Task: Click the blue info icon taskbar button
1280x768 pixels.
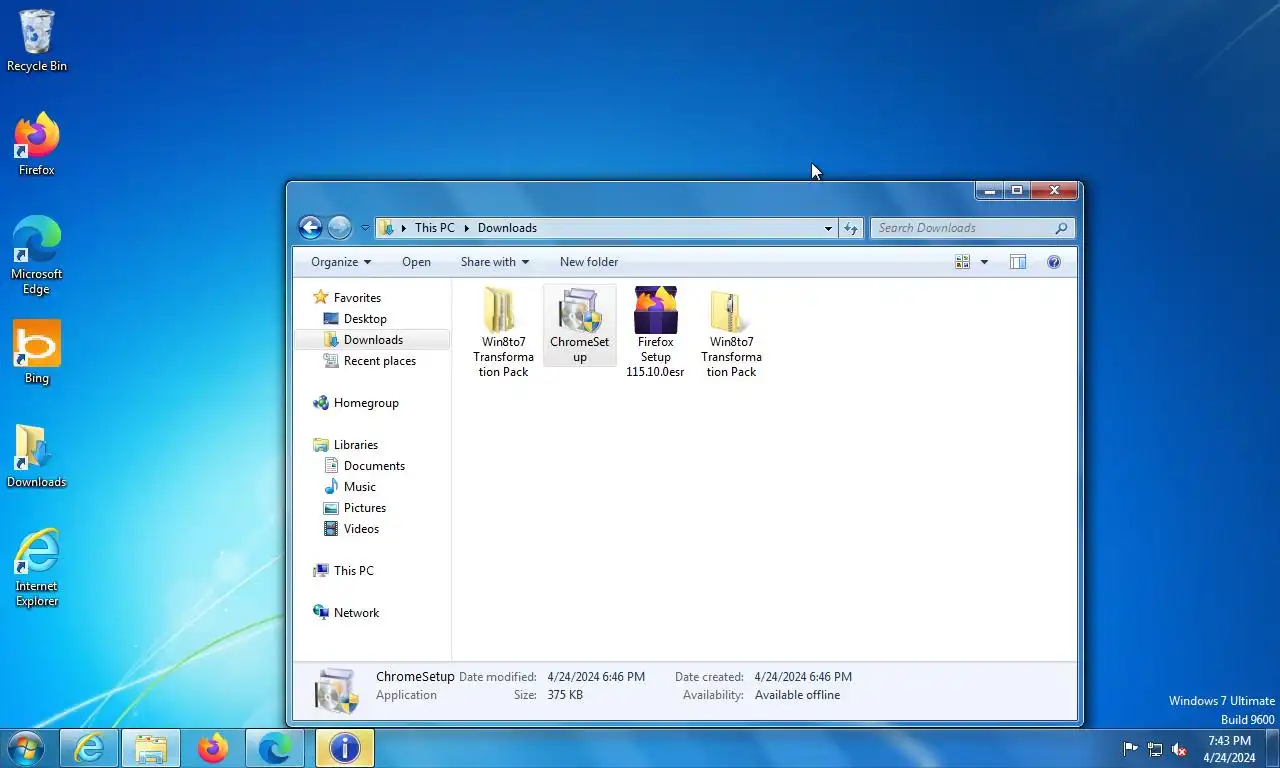Action: [x=345, y=748]
